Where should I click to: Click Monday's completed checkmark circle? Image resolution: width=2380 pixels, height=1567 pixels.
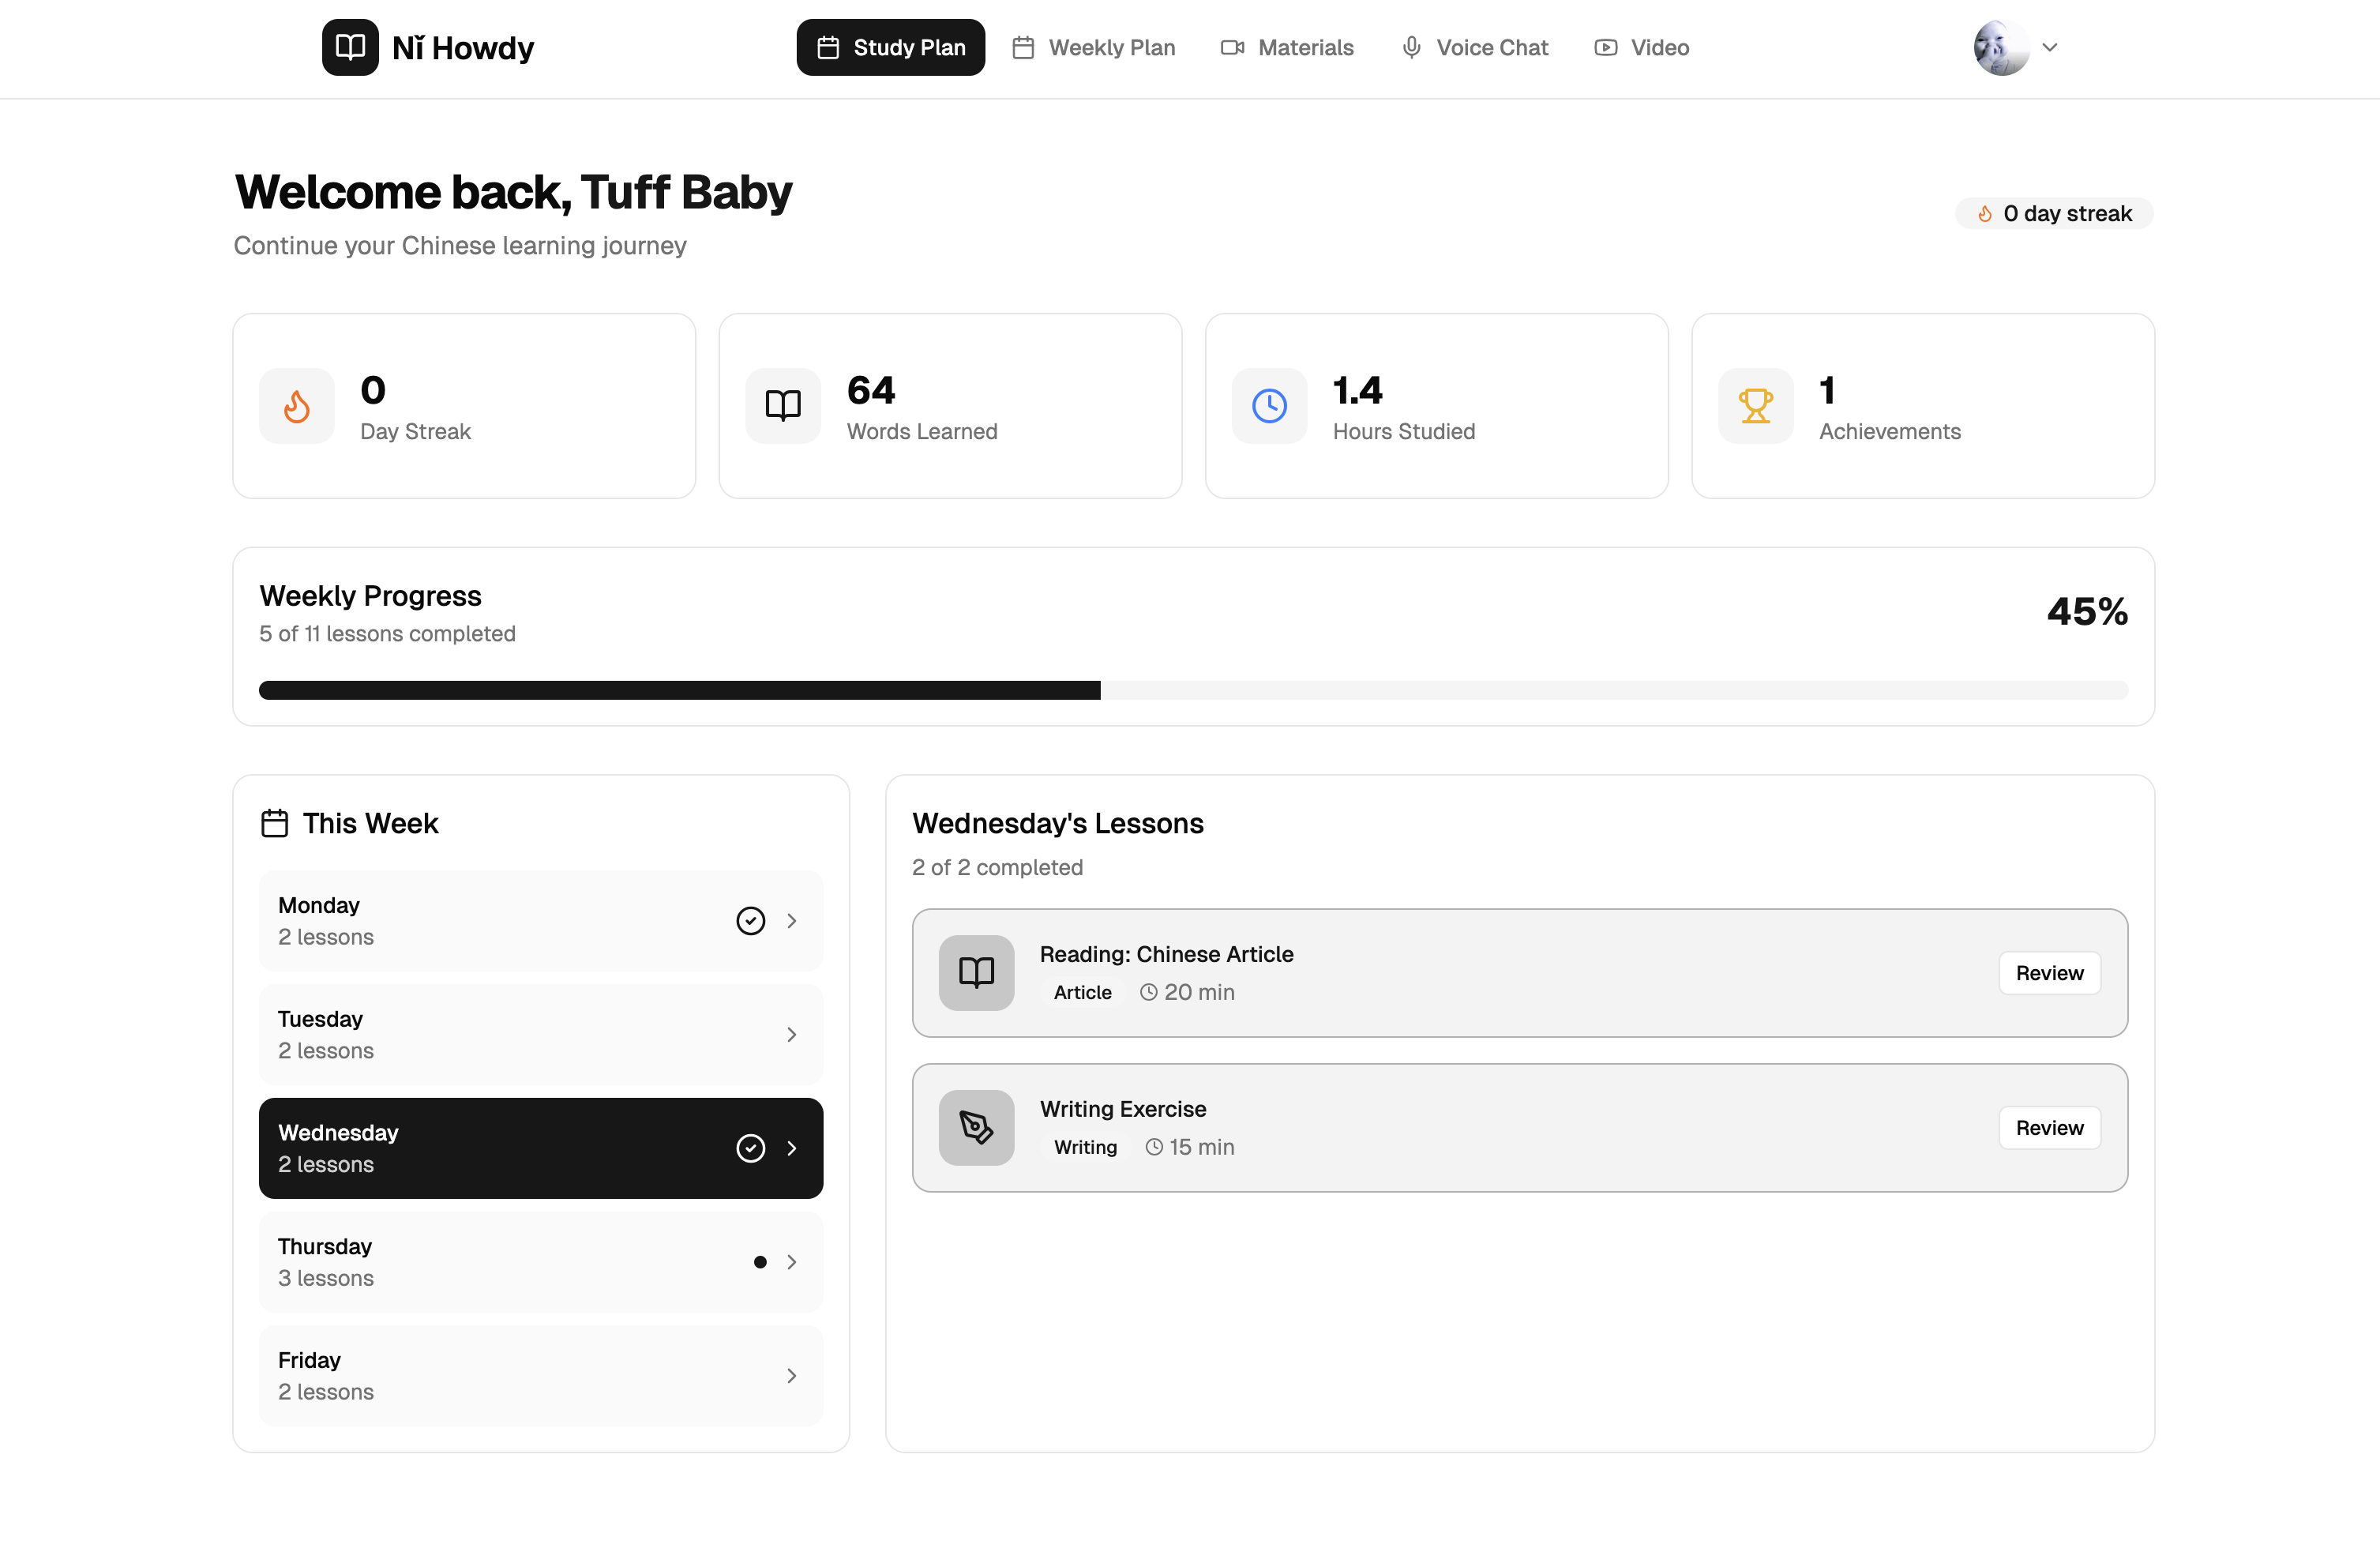[750, 920]
